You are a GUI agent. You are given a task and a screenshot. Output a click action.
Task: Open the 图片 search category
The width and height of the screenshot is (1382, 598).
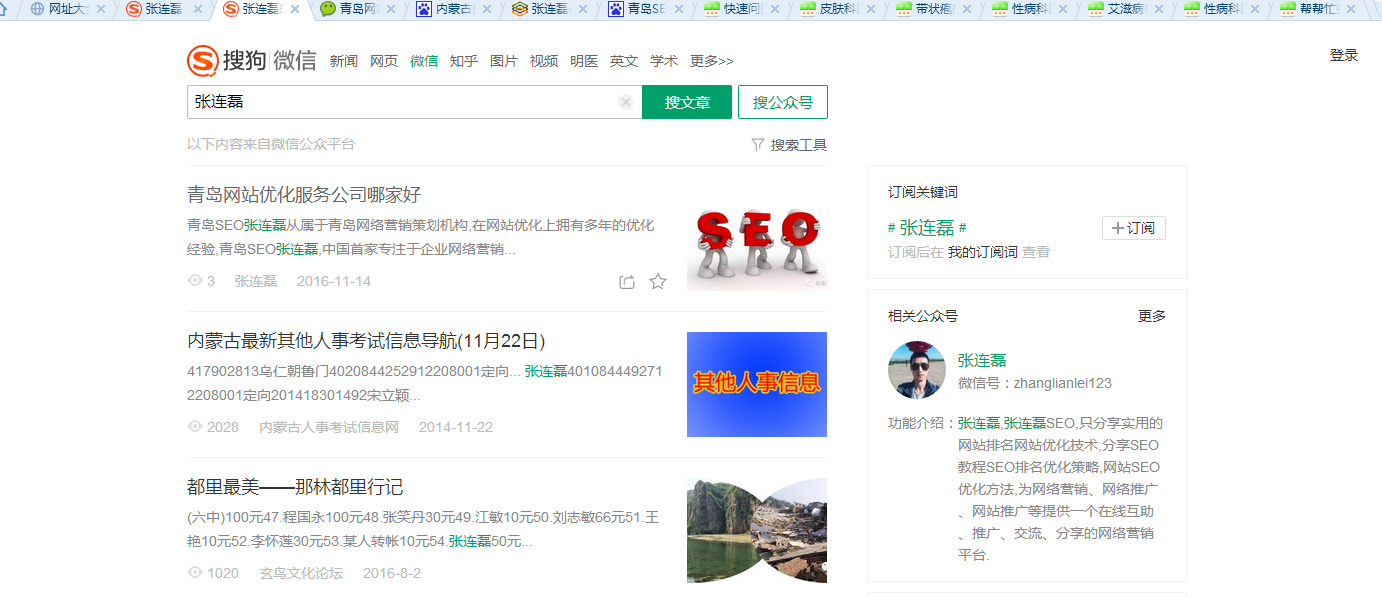504,61
